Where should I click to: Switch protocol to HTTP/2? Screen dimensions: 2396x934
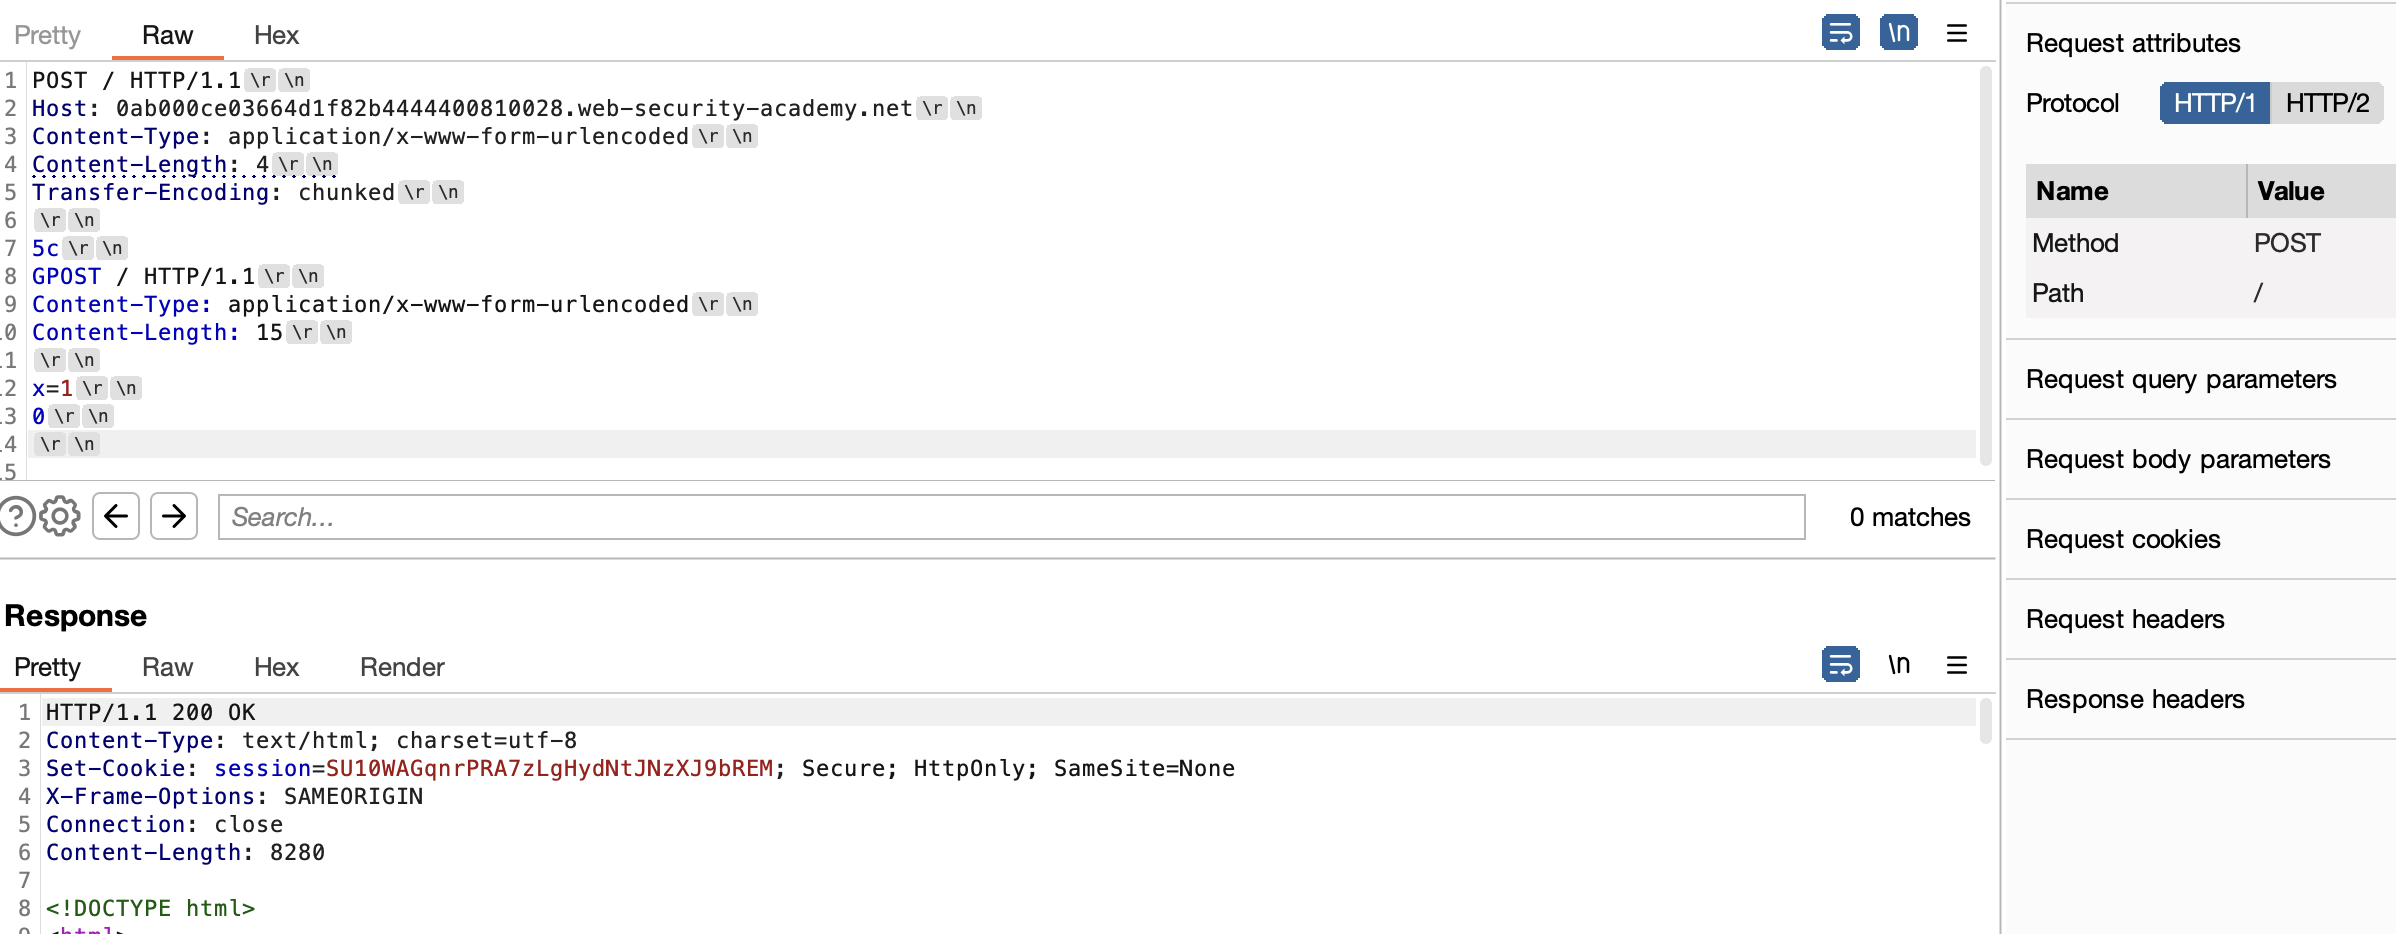click(x=2327, y=103)
